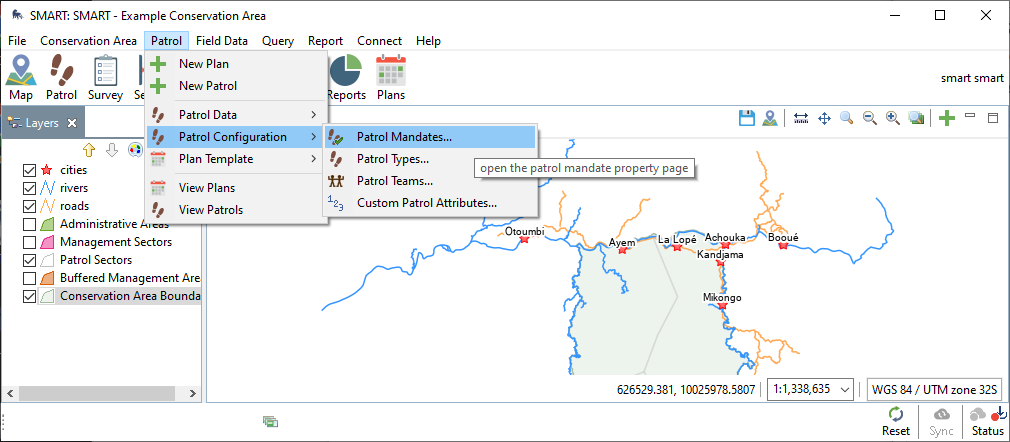The width and height of the screenshot is (1010, 442).
Task: Close the Layers panel tab
Action: point(72,124)
